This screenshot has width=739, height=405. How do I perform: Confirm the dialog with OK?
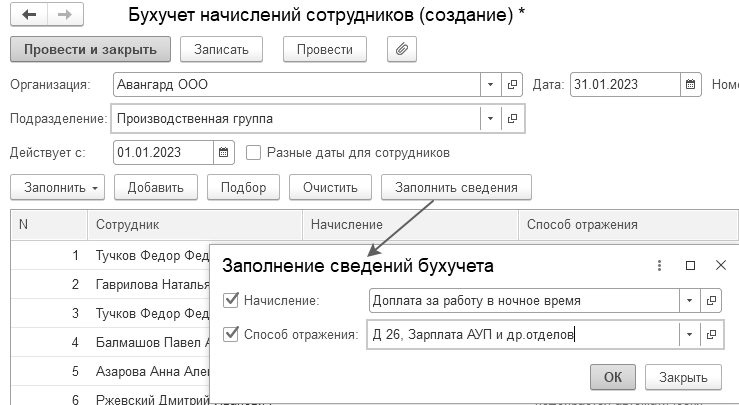point(613,377)
